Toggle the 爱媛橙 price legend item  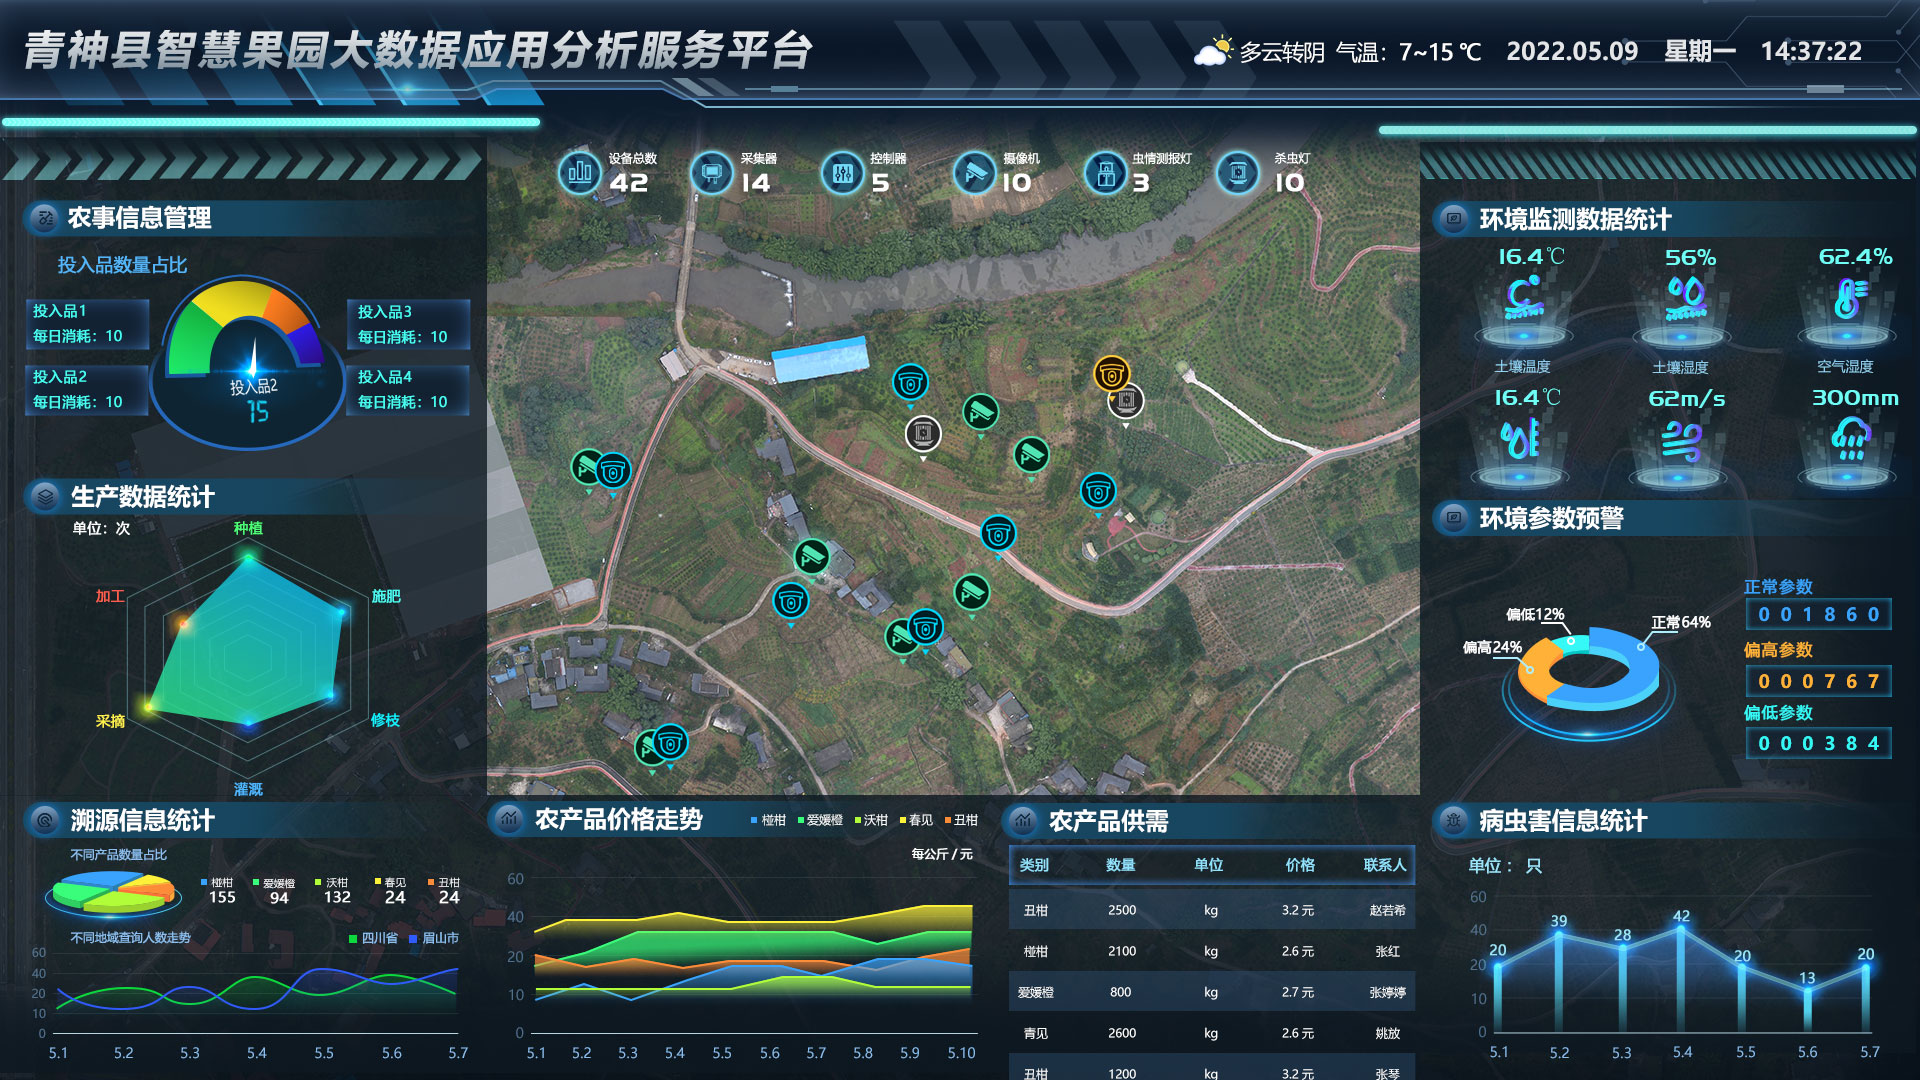820,820
